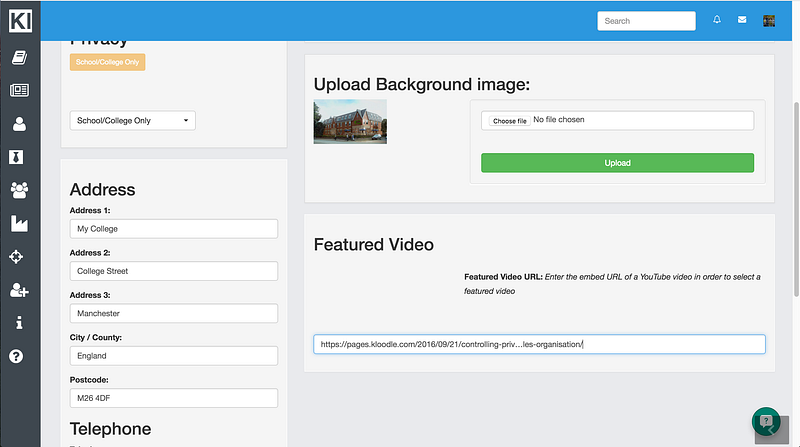Click the 'No file chosen' text
Screen dimensions: 800x447
pos(559,119)
